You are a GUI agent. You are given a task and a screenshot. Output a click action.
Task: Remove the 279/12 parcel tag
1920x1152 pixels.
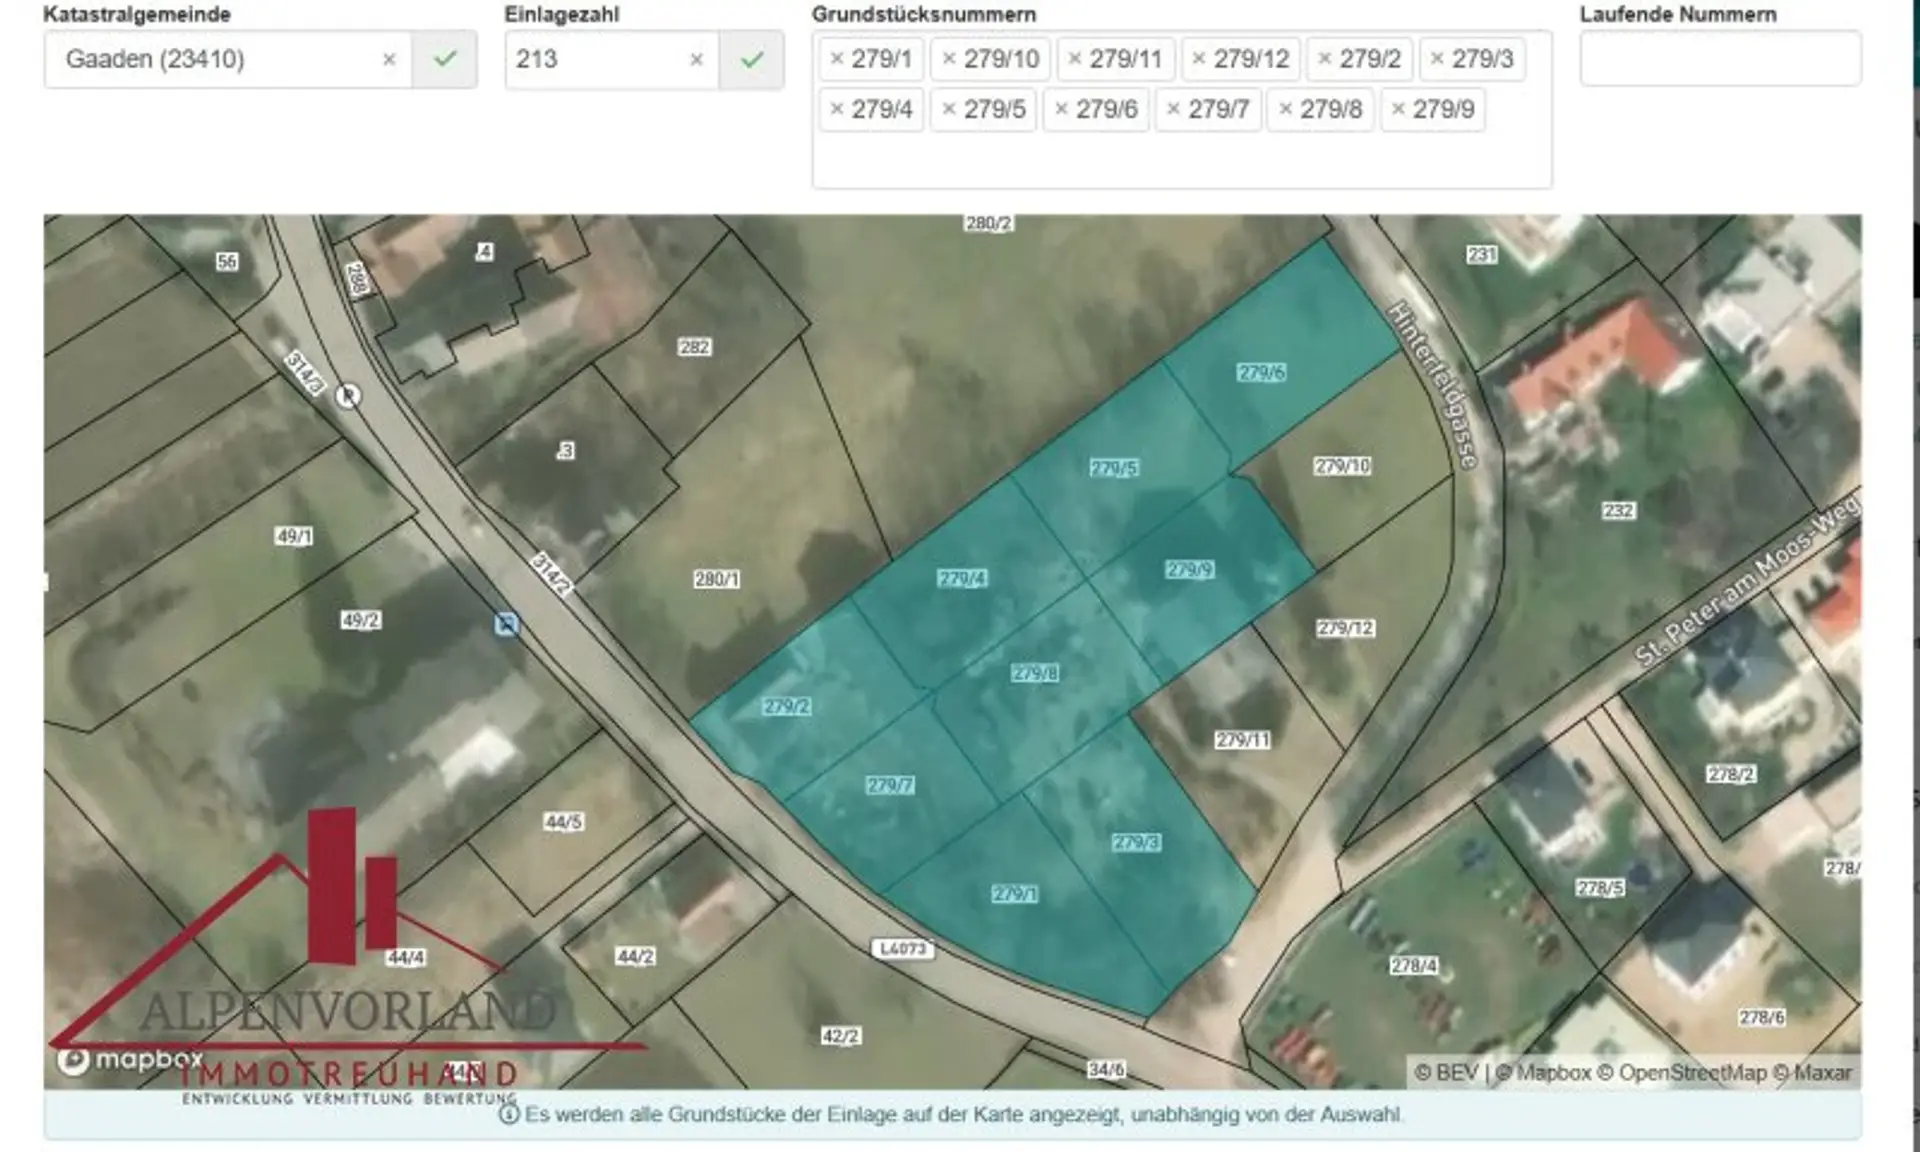tap(1199, 59)
